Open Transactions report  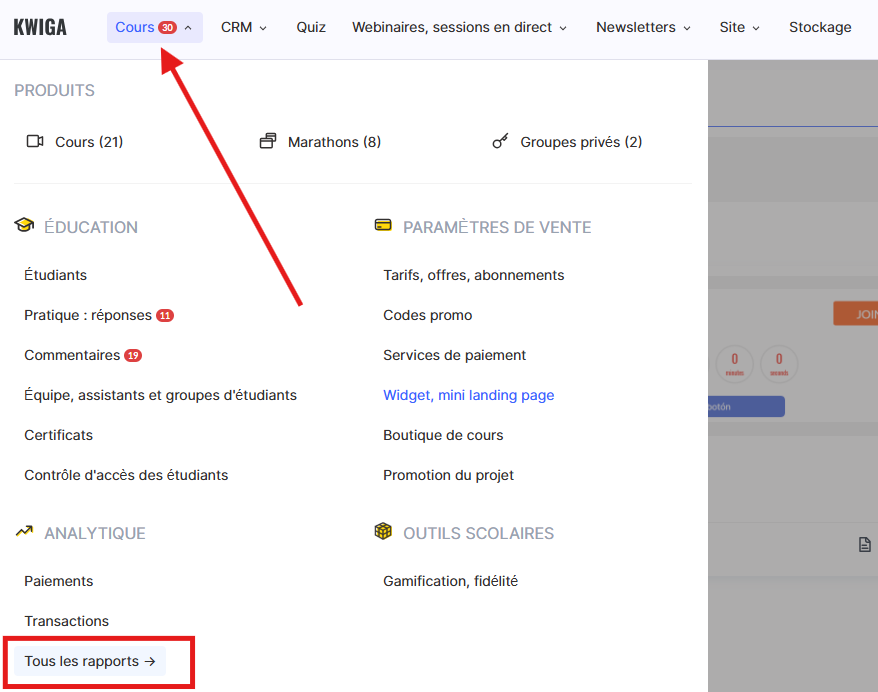coord(66,621)
